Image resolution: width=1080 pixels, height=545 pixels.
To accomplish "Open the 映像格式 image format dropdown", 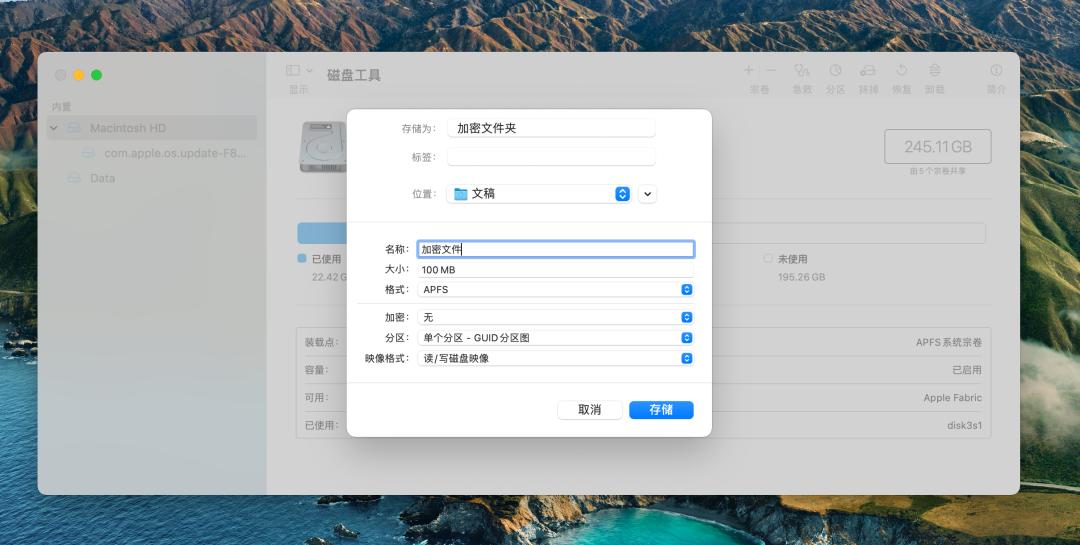I will (556, 358).
